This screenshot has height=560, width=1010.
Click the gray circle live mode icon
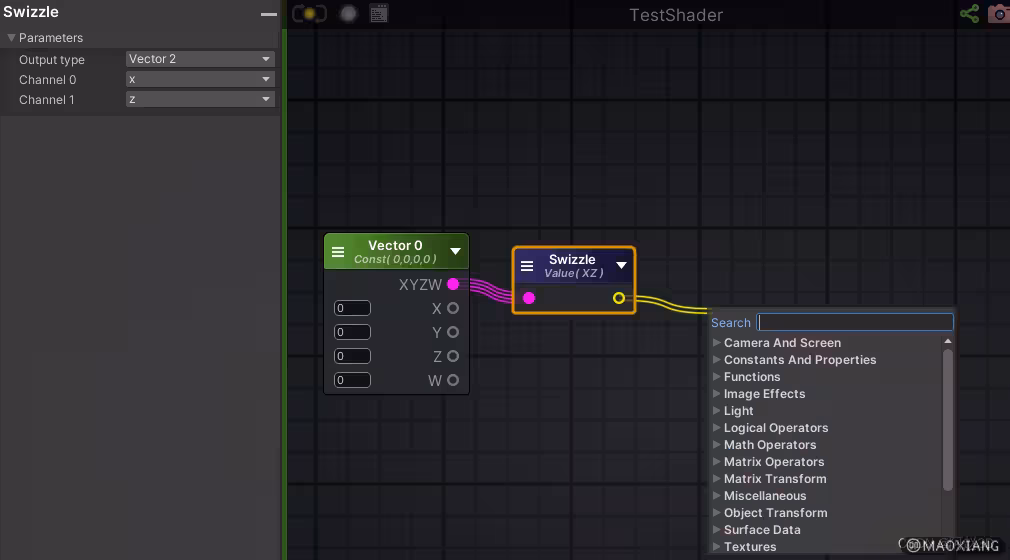[348, 14]
